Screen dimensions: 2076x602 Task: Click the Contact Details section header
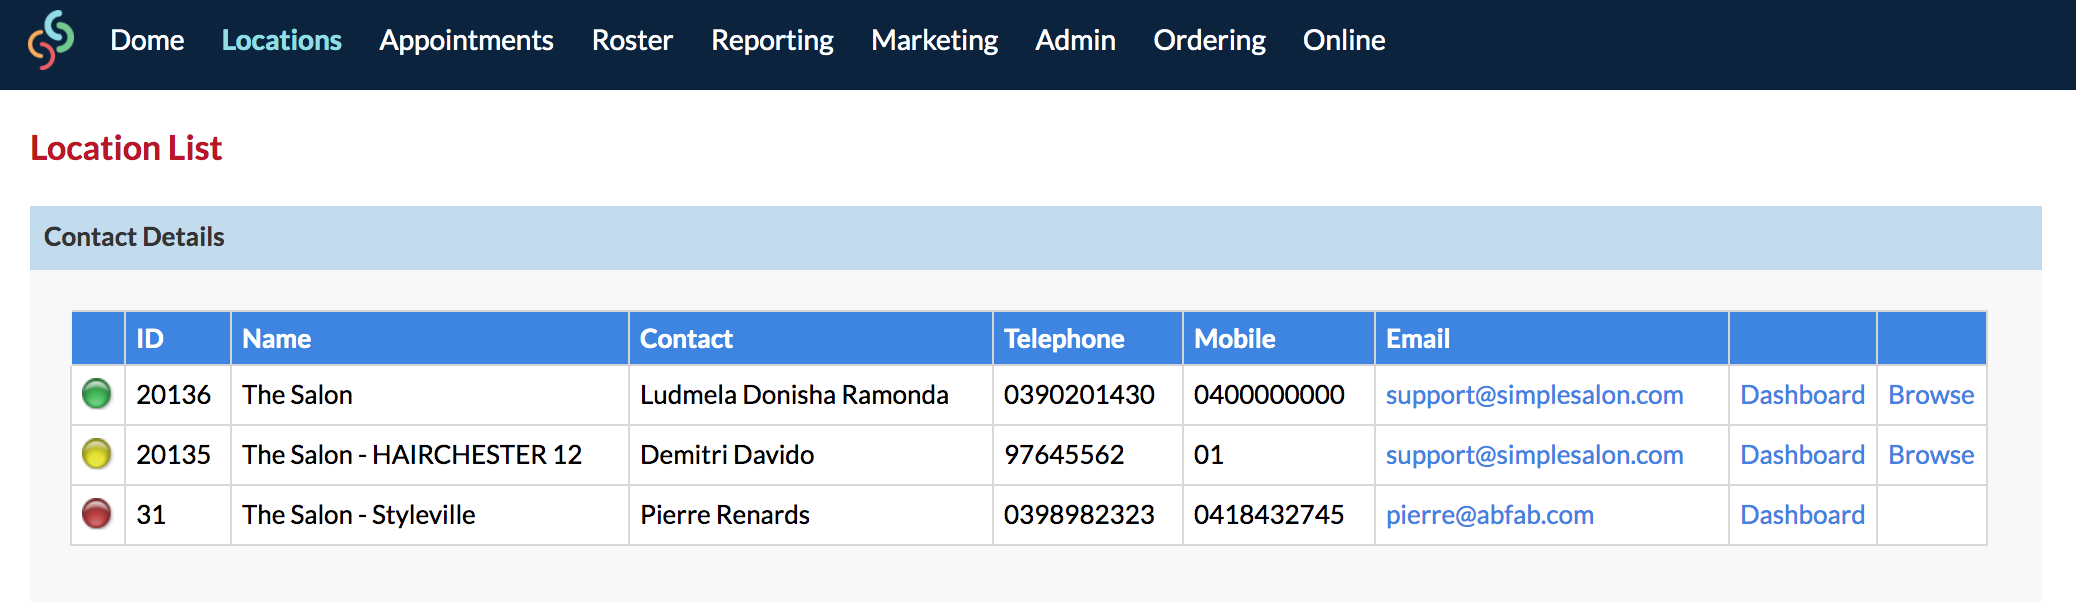(134, 237)
